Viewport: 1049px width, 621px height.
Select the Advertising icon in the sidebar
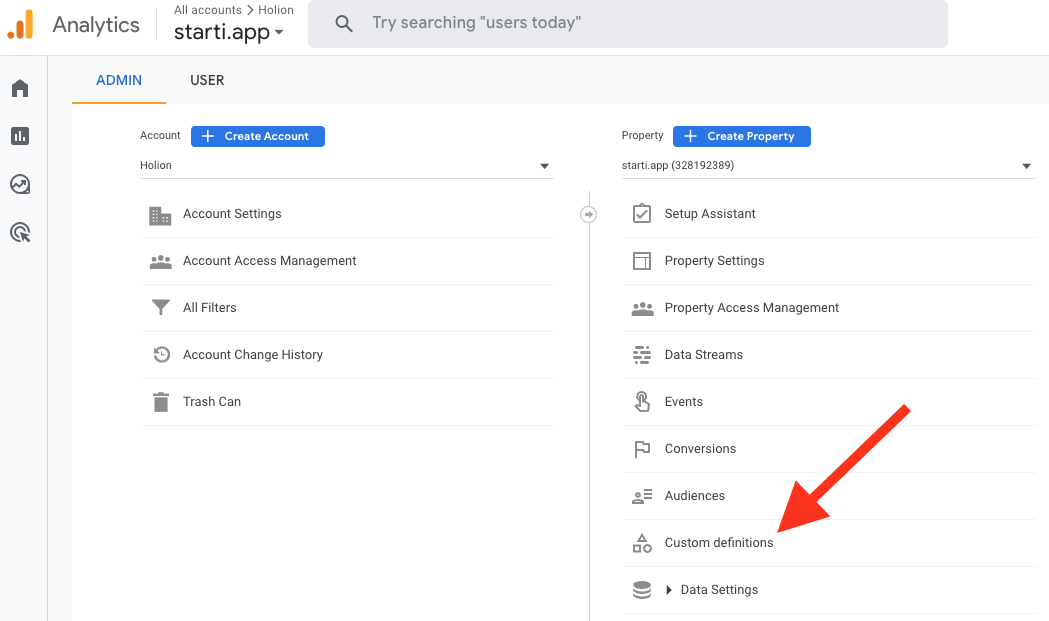coord(19,232)
